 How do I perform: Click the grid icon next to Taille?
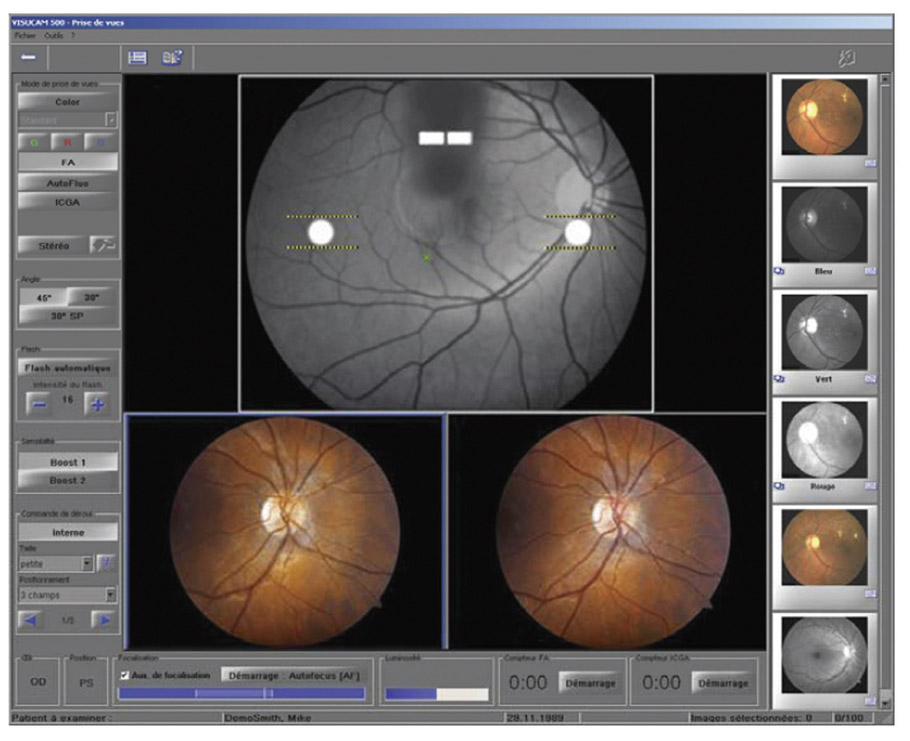[x=106, y=563]
